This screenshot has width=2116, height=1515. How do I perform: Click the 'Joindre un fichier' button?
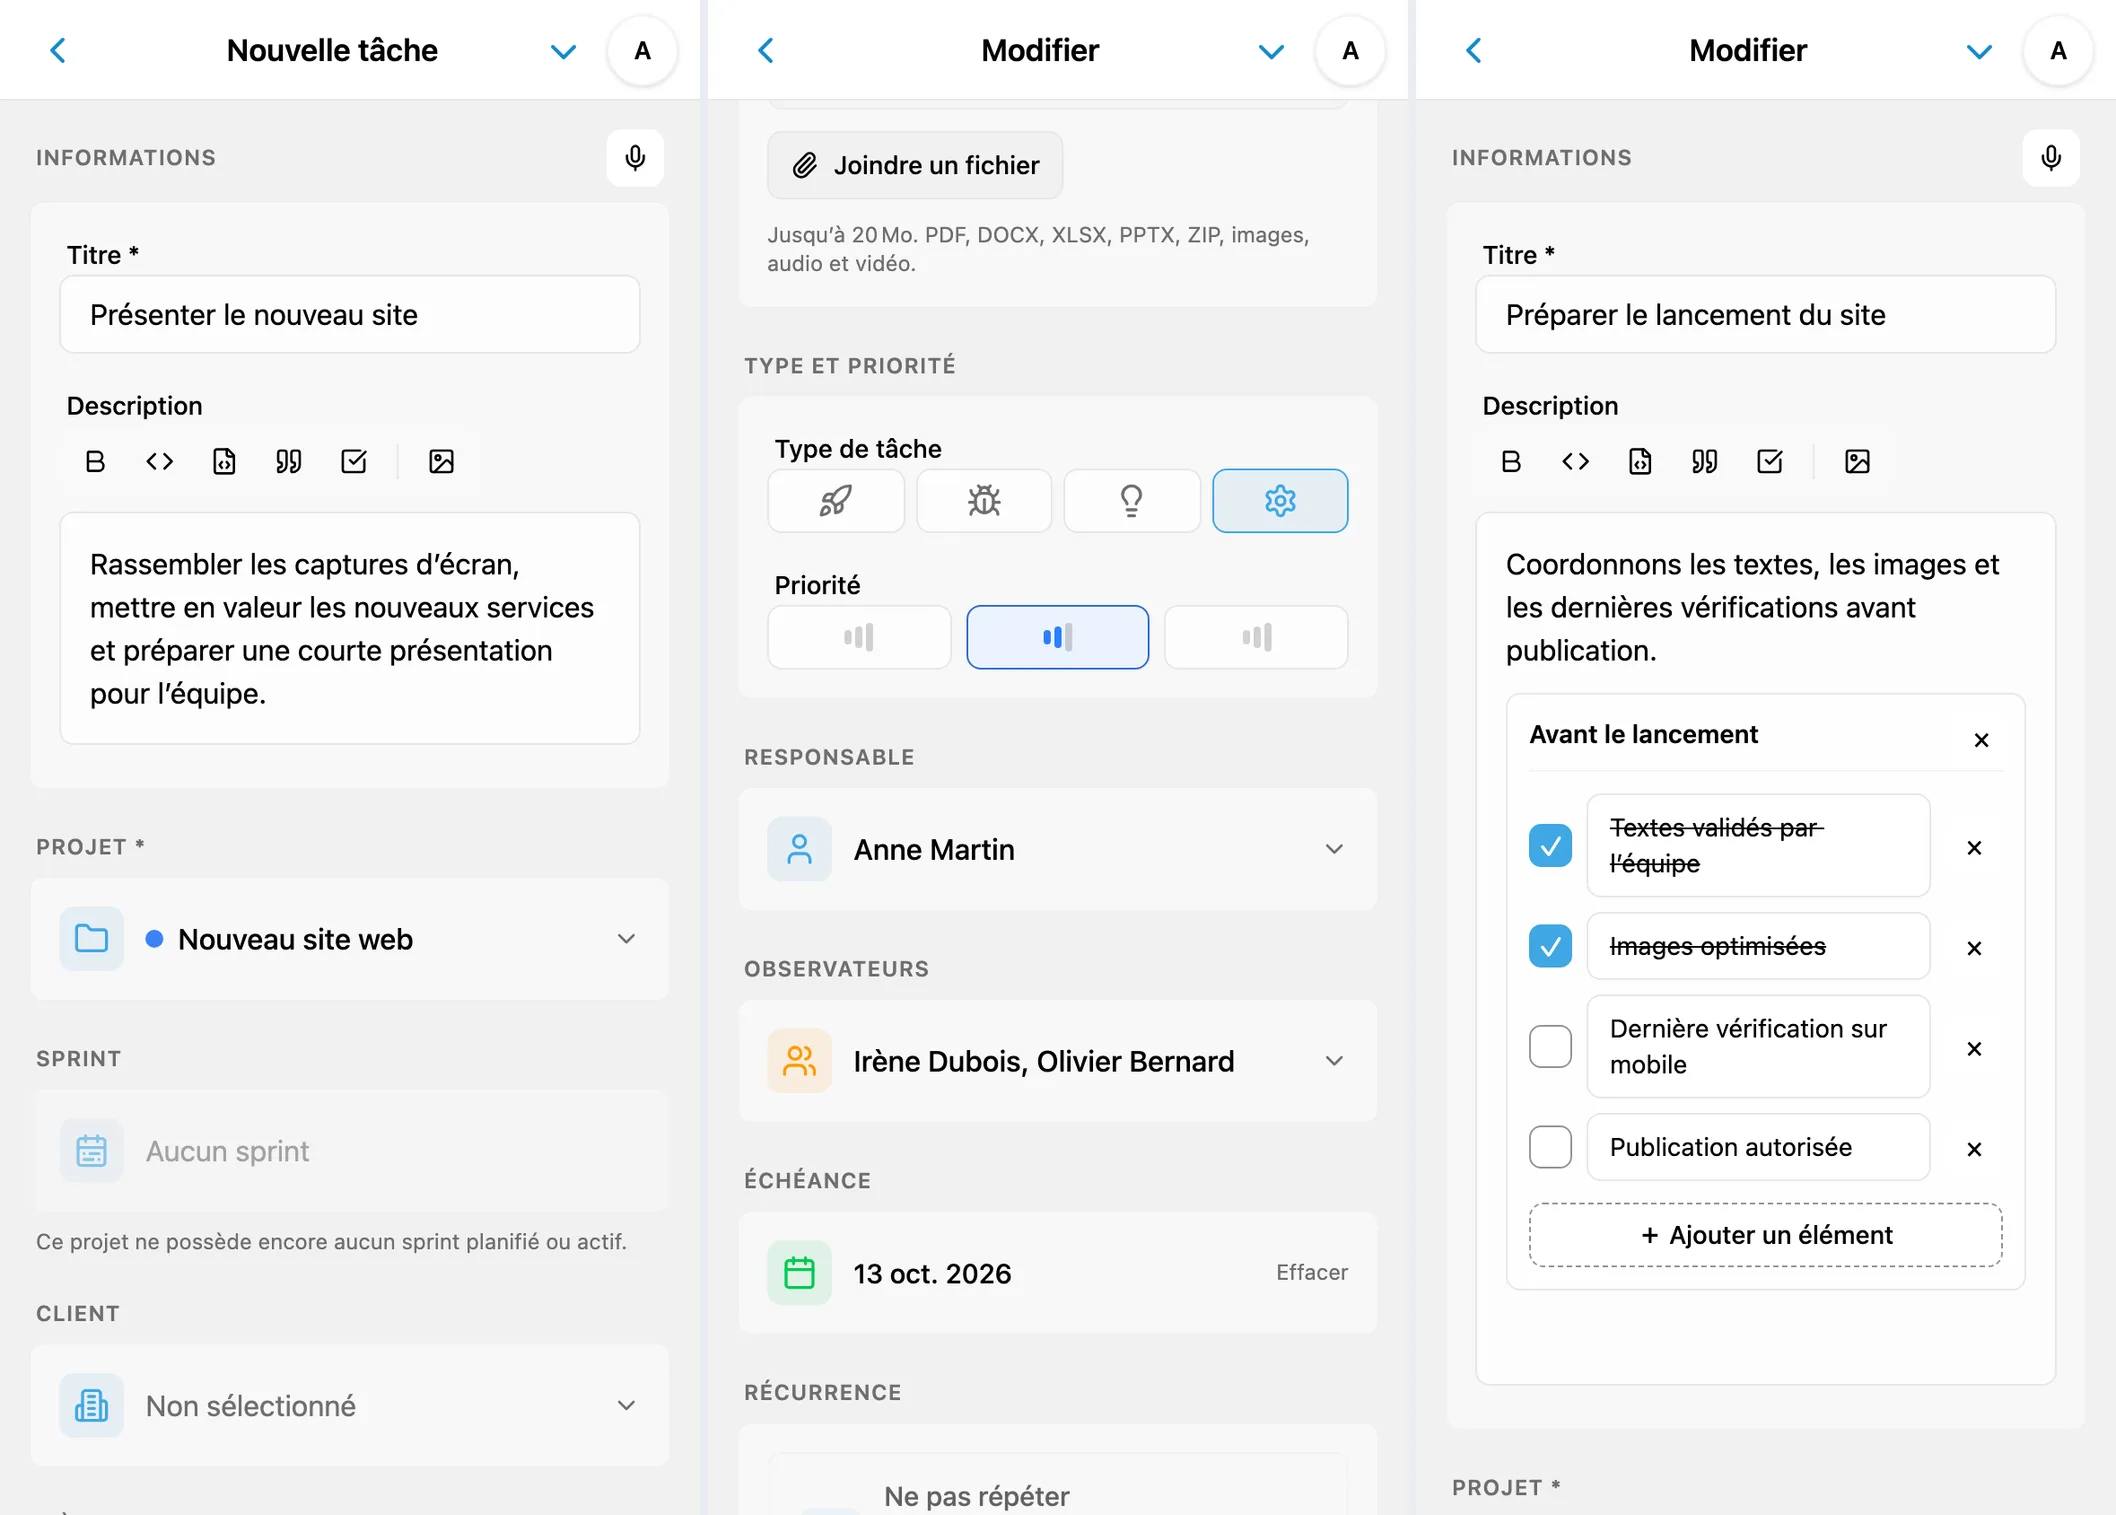point(915,165)
